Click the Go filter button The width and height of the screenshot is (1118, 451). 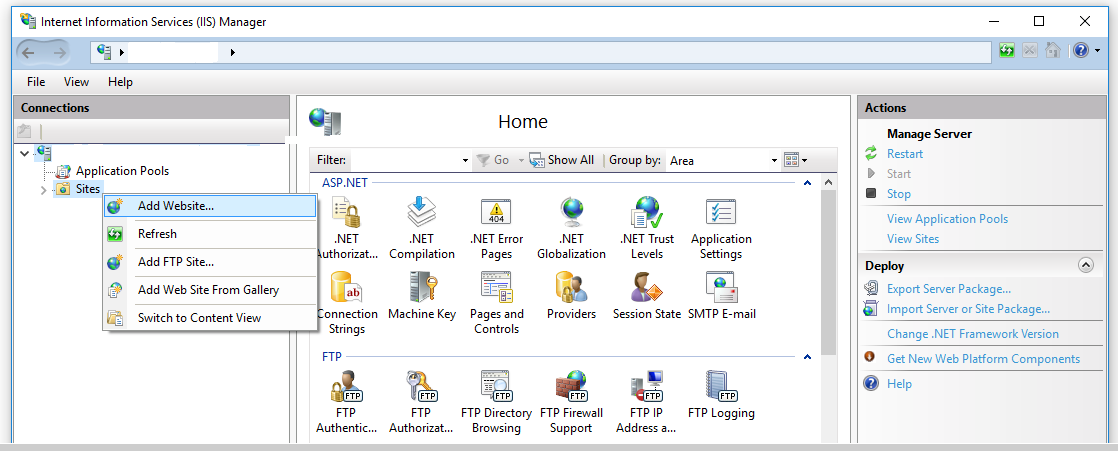coord(493,160)
